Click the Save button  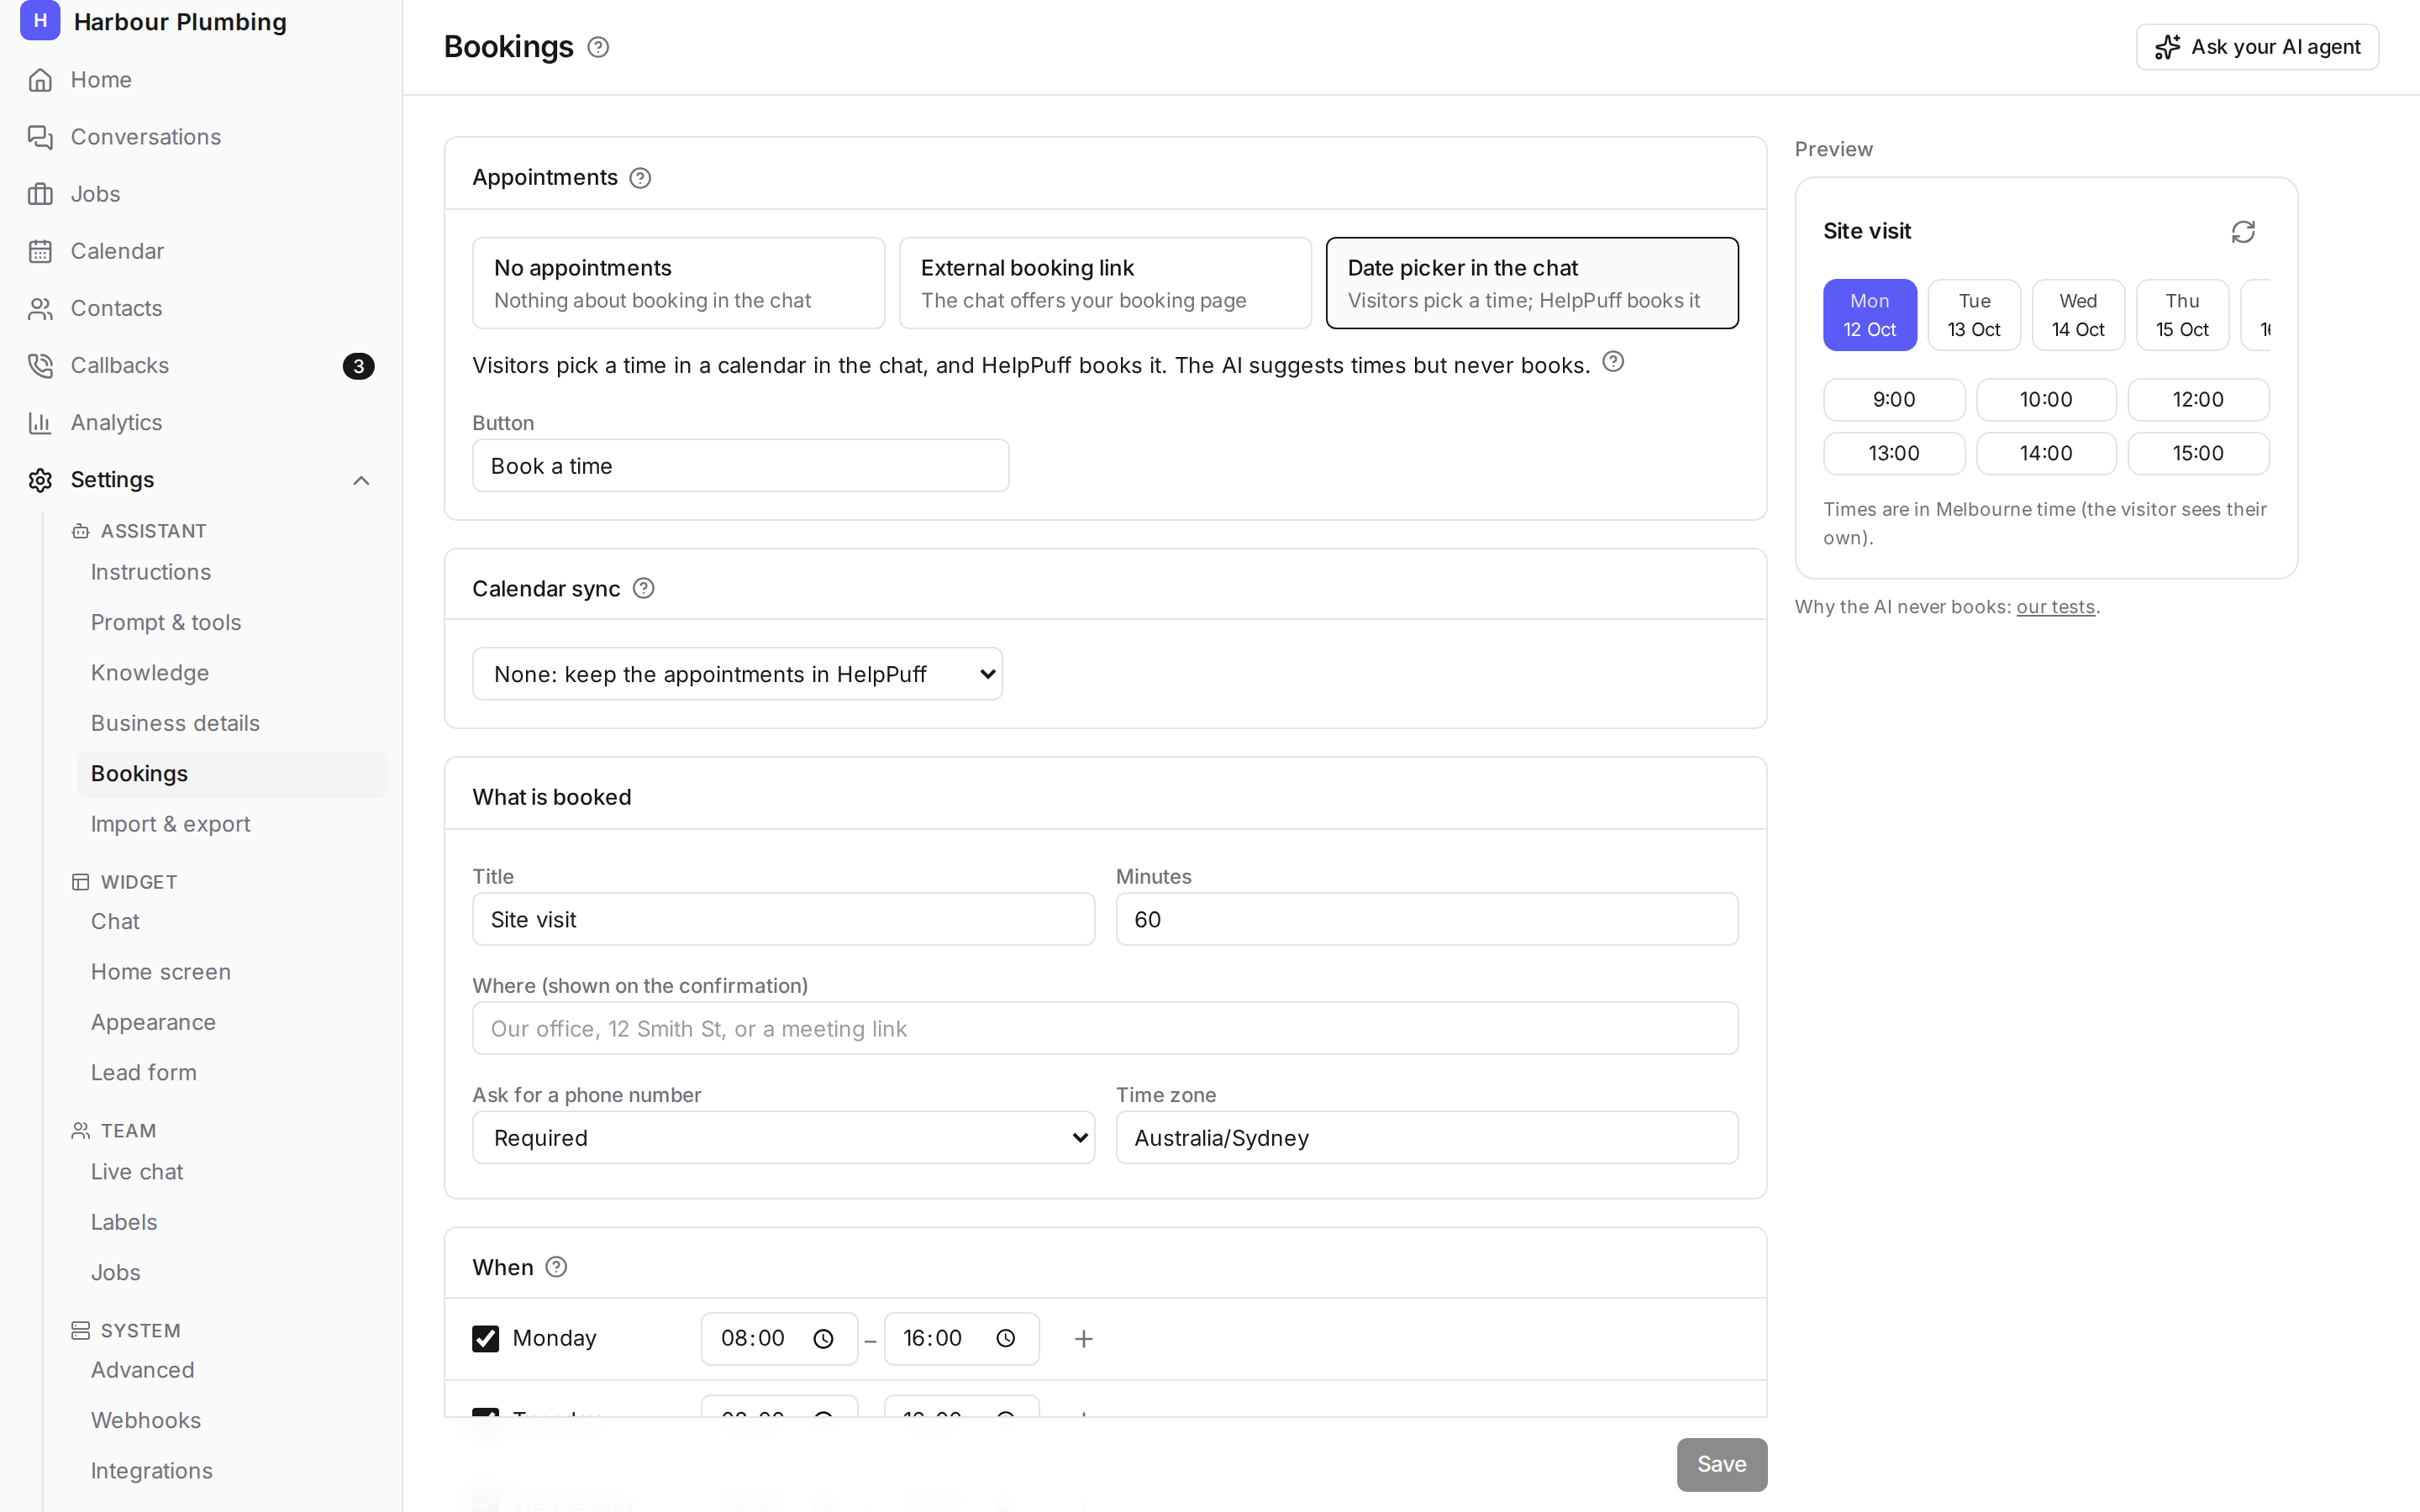(1721, 1464)
